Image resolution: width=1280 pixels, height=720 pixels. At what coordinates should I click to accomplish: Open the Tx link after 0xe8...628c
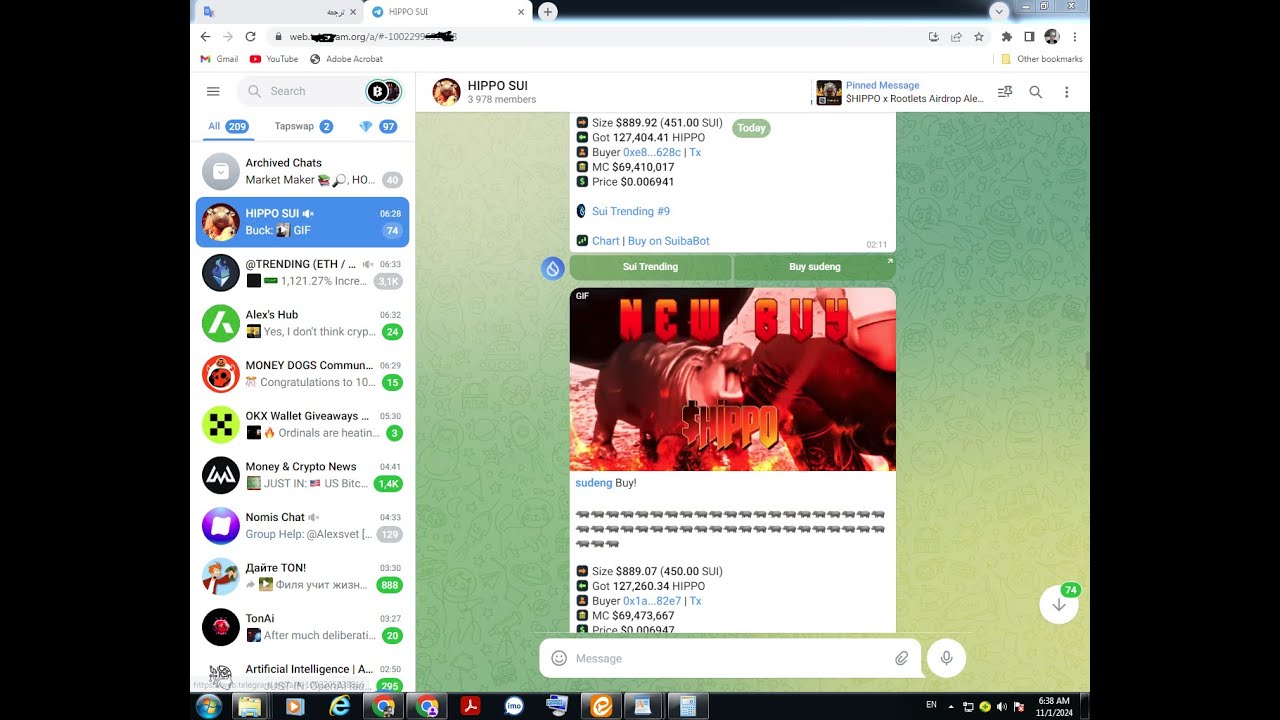(x=695, y=152)
